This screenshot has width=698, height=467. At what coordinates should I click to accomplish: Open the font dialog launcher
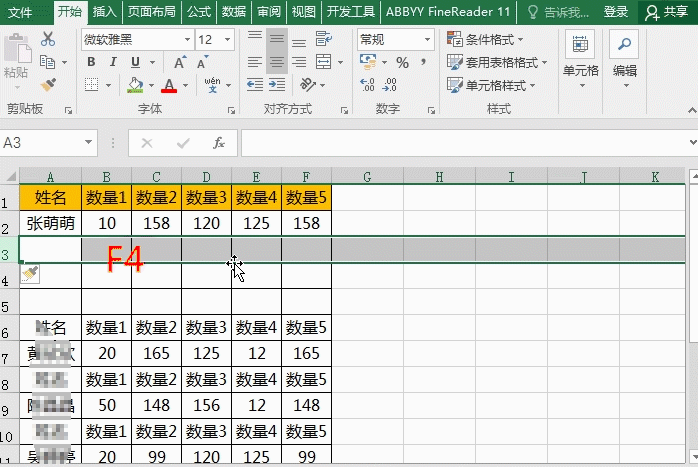(231, 110)
